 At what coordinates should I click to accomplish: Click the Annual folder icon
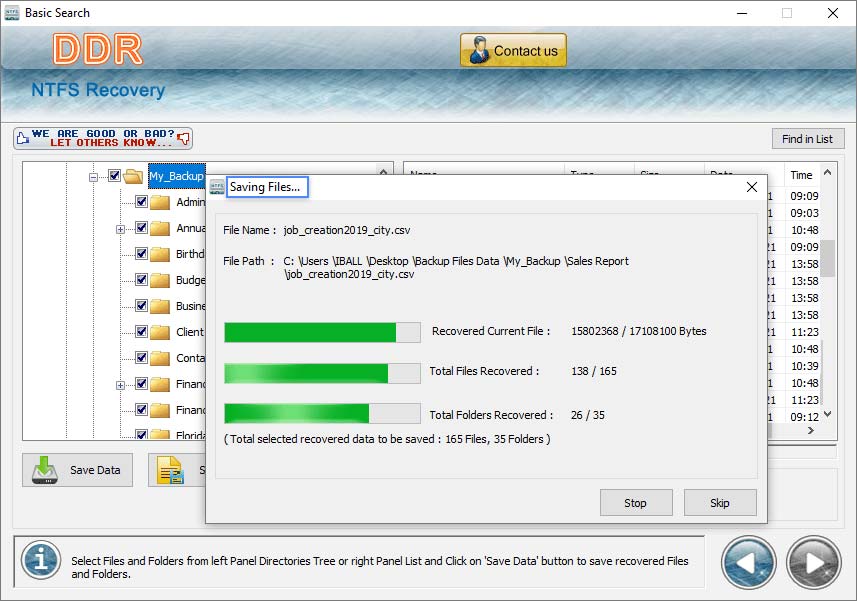coord(160,228)
